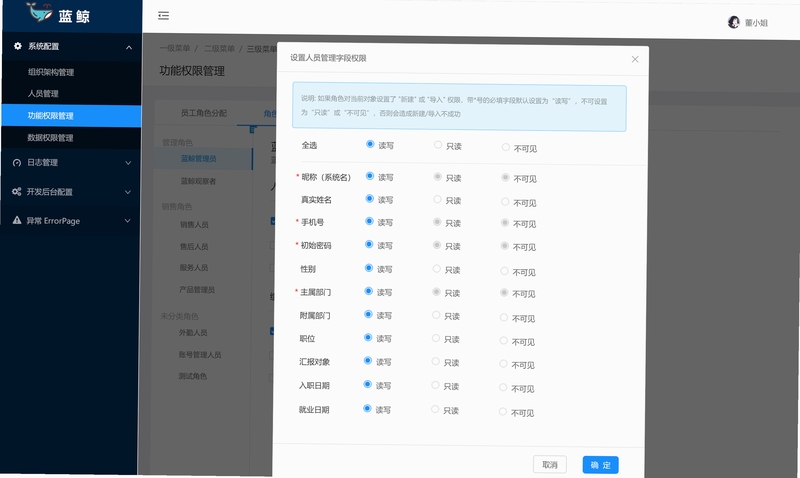800x478 pixels.
Task: Select 读写 for 初始密码
Action: 369,244
